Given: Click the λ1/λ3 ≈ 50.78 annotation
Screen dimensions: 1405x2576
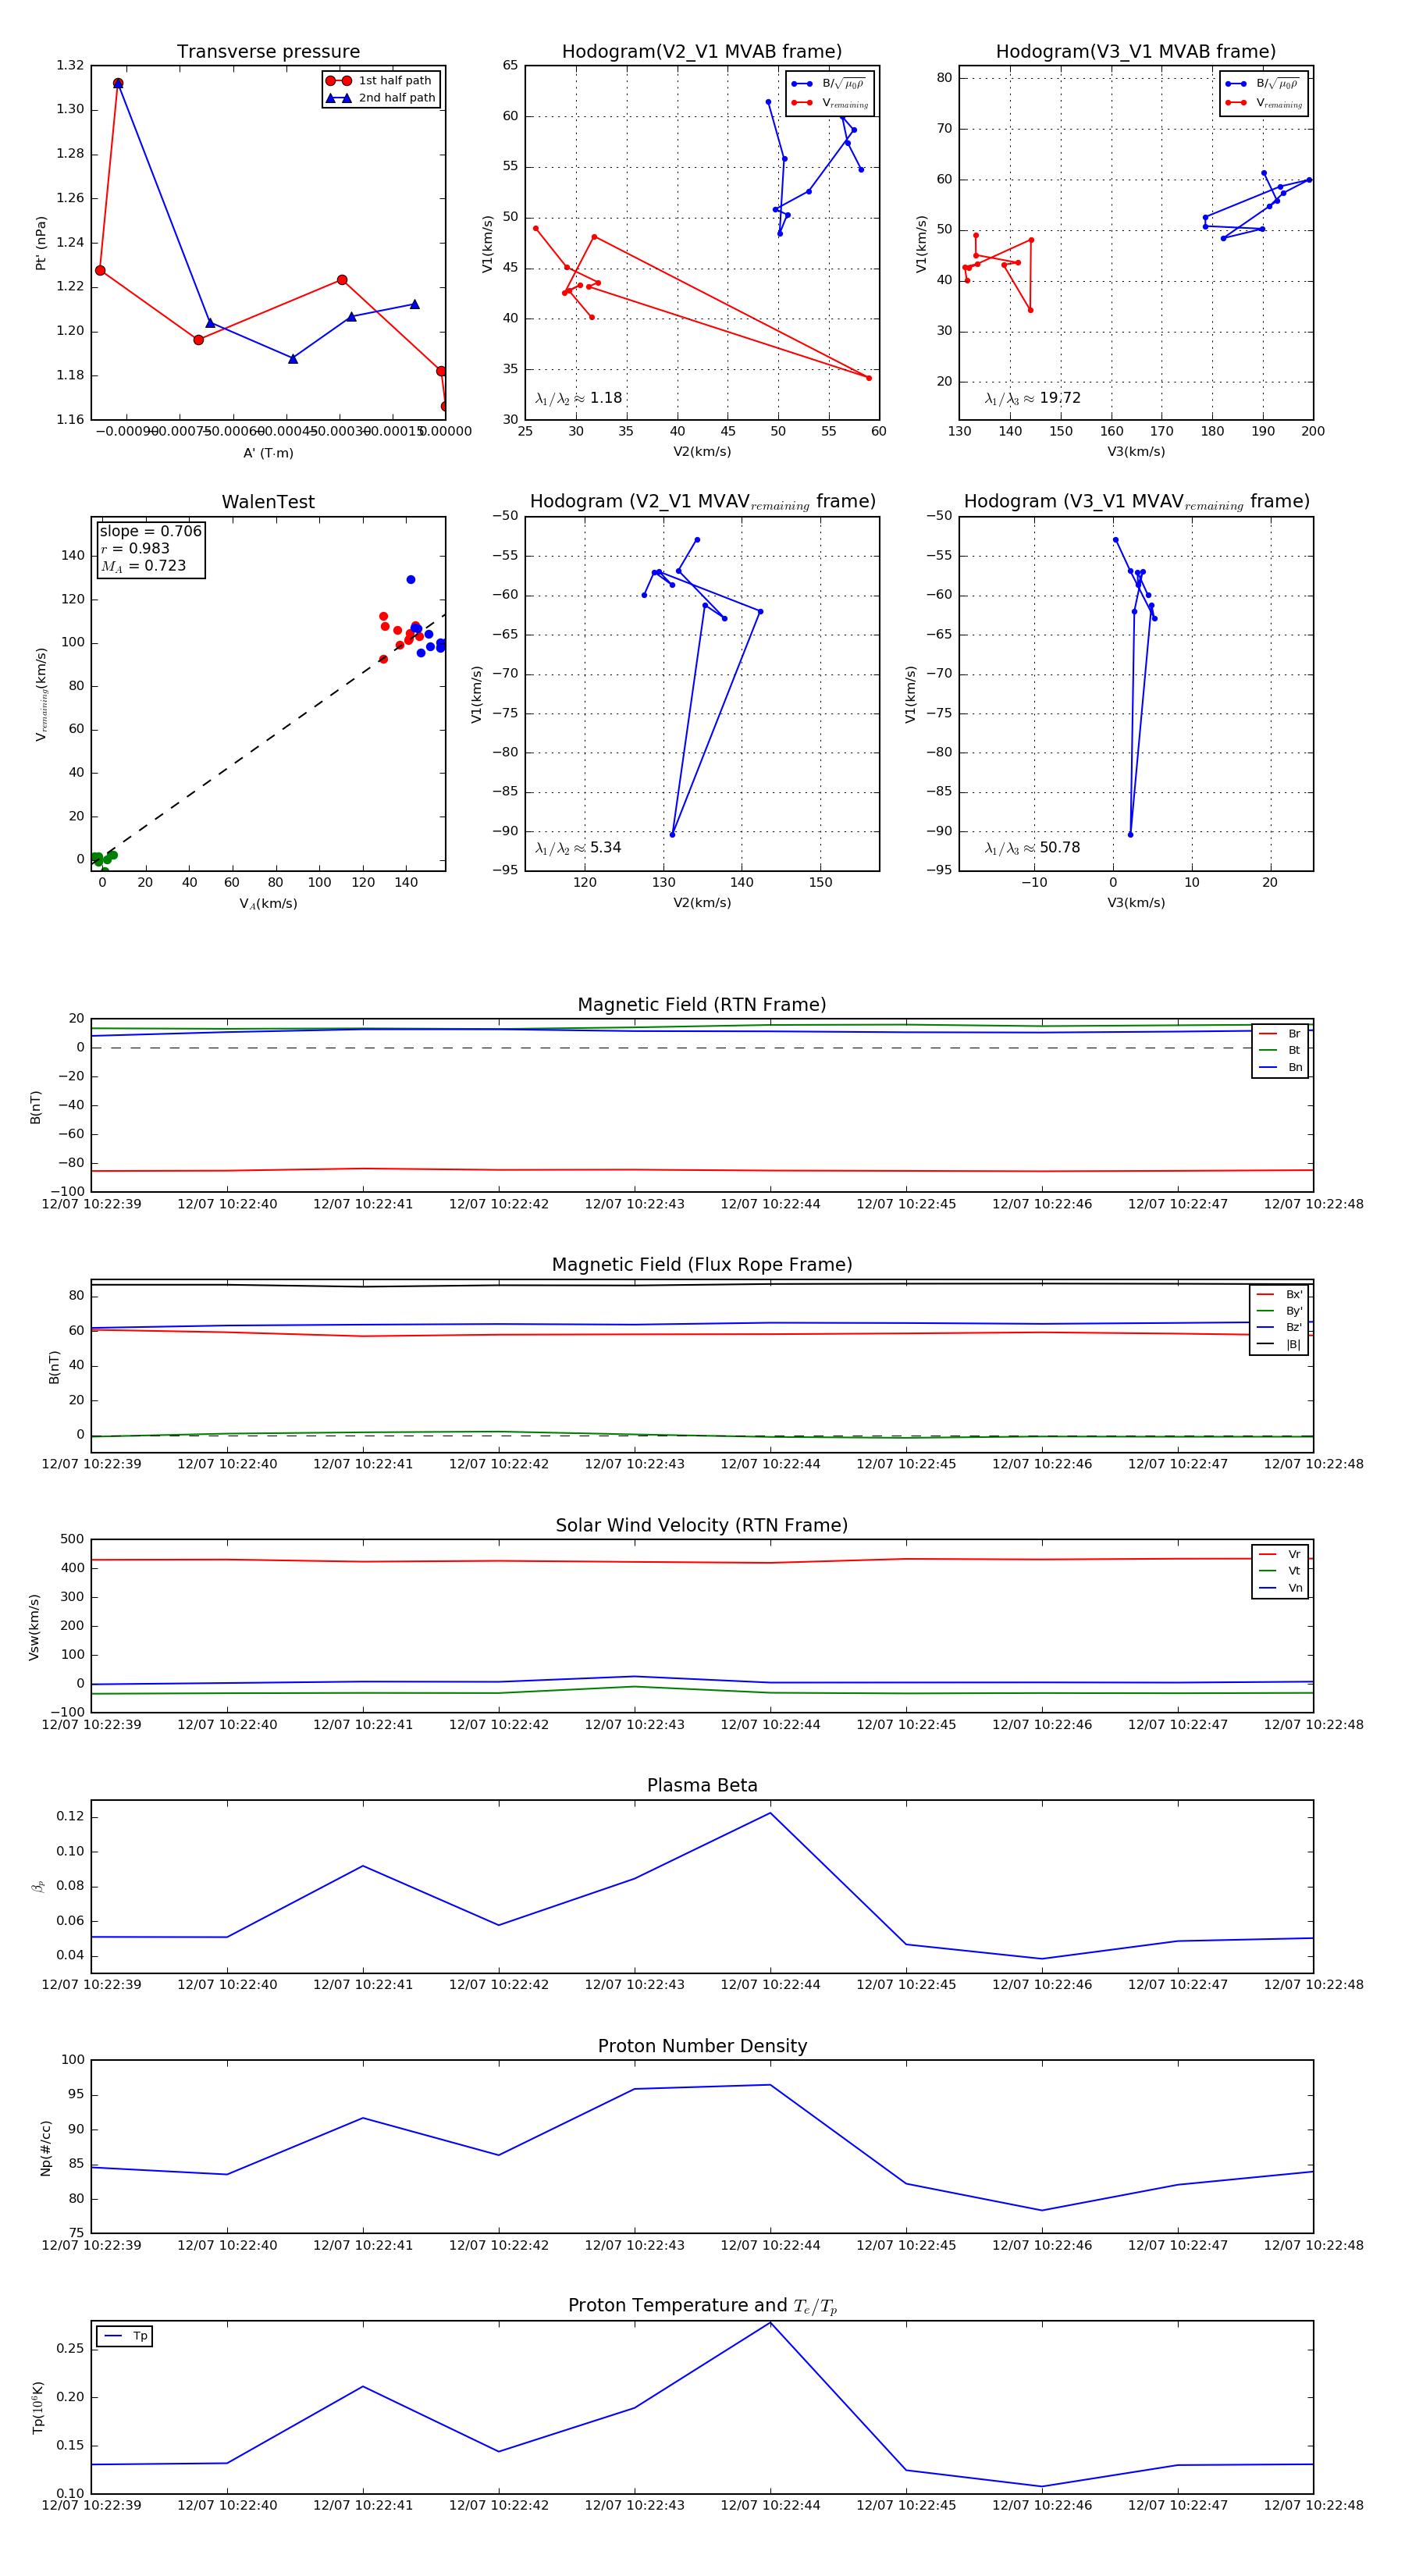Looking at the screenshot, I should click(x=1032, y=848).
